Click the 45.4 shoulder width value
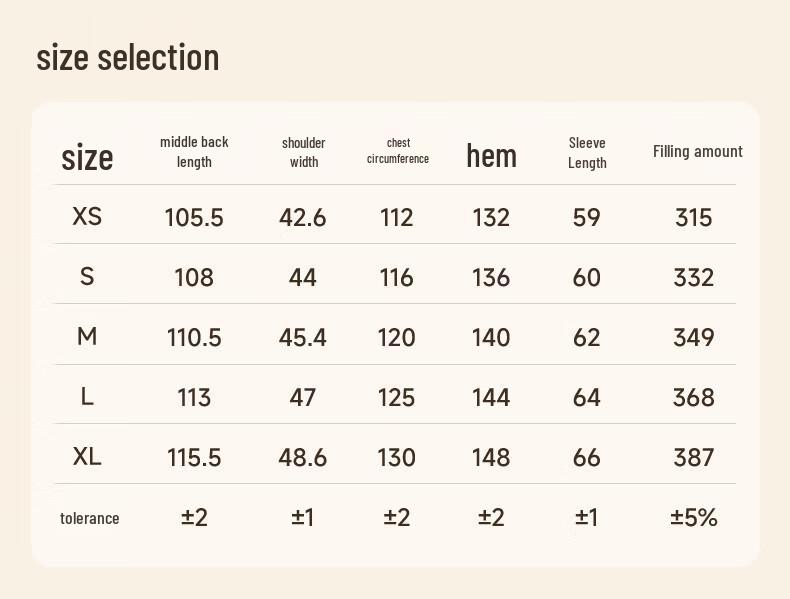Viewport: 790px width, 599px height. (x=303, y=337)
